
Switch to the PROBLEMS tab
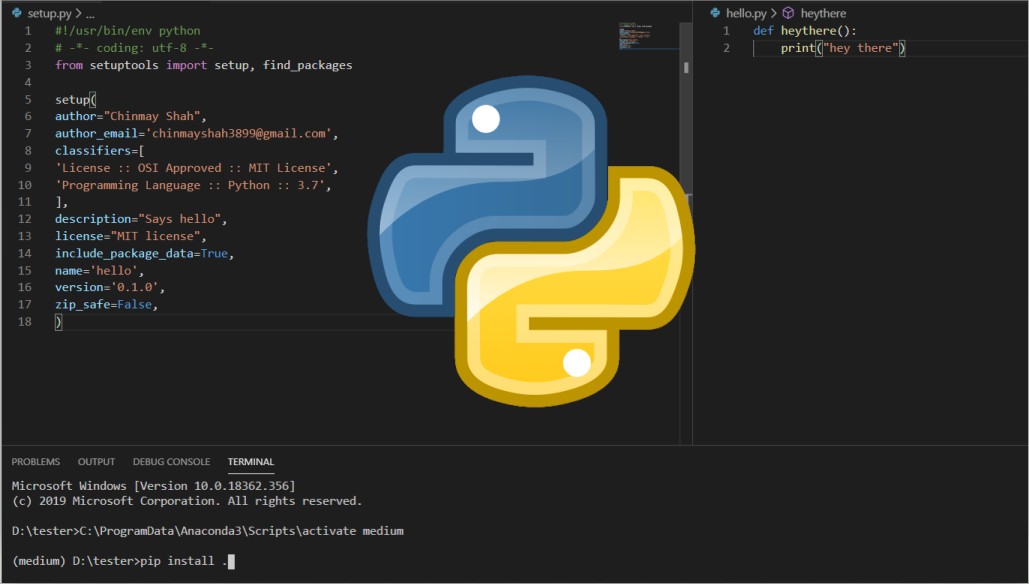pos(36,462)
